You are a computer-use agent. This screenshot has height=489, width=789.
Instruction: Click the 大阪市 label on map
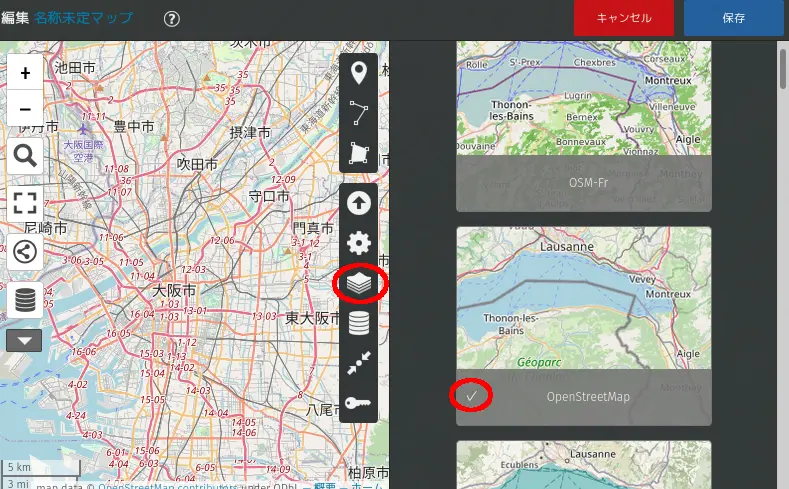(x=174, y=290)
